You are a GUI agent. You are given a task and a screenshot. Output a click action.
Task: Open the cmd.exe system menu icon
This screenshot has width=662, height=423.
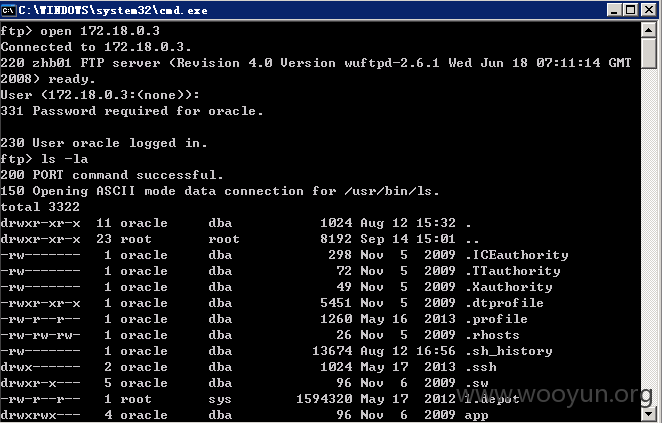(8, 10)
